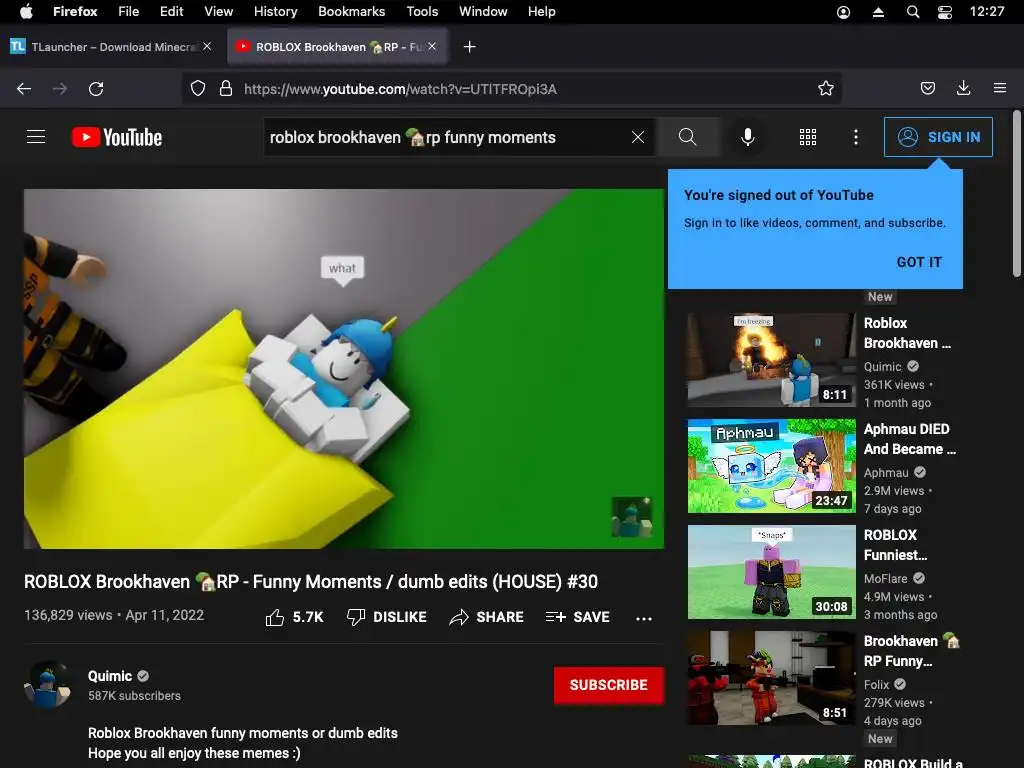
Task: Bookmark this page with the star icon
Action: point(825,89)
